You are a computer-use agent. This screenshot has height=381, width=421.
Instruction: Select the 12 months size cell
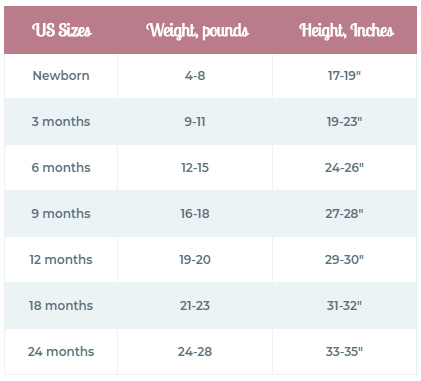61,260
